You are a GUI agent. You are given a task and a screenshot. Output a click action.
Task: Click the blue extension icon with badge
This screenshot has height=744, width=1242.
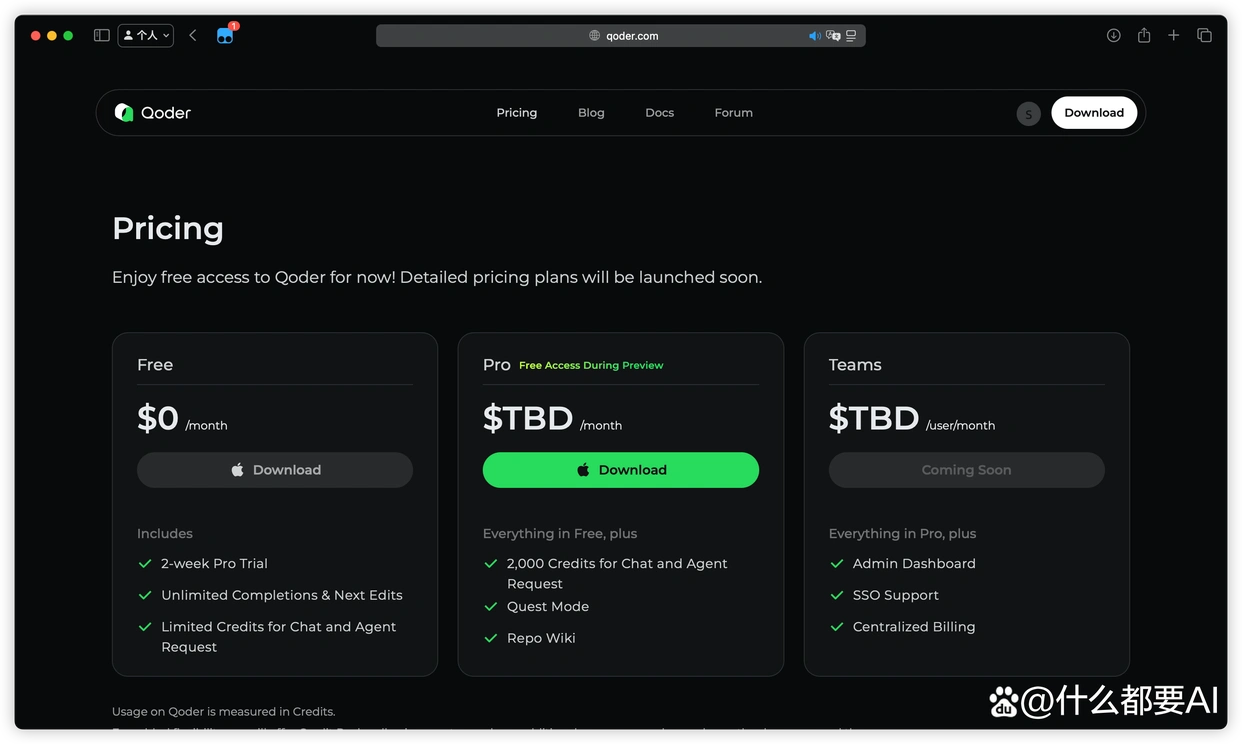point(225,35)
